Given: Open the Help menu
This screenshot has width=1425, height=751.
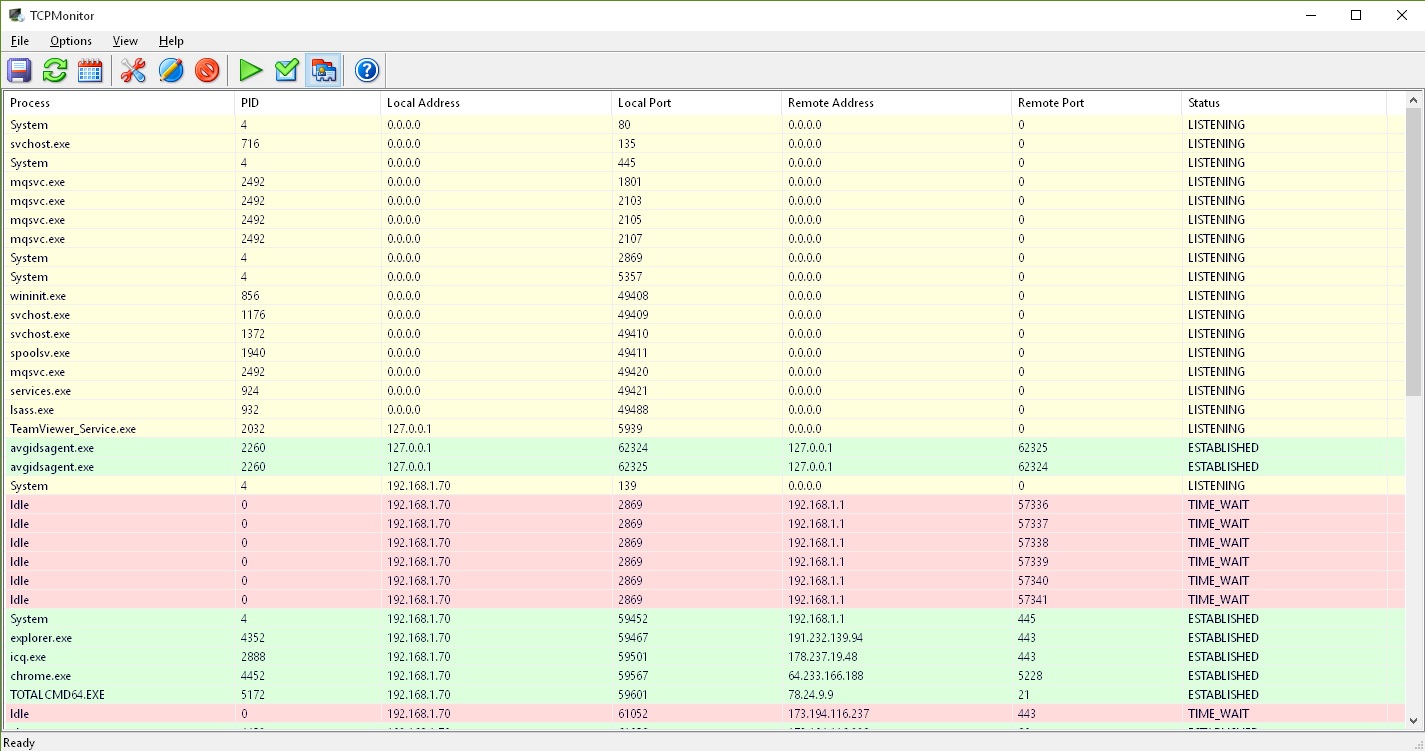Looking at the screenshot, I should (x=171, y=41).
